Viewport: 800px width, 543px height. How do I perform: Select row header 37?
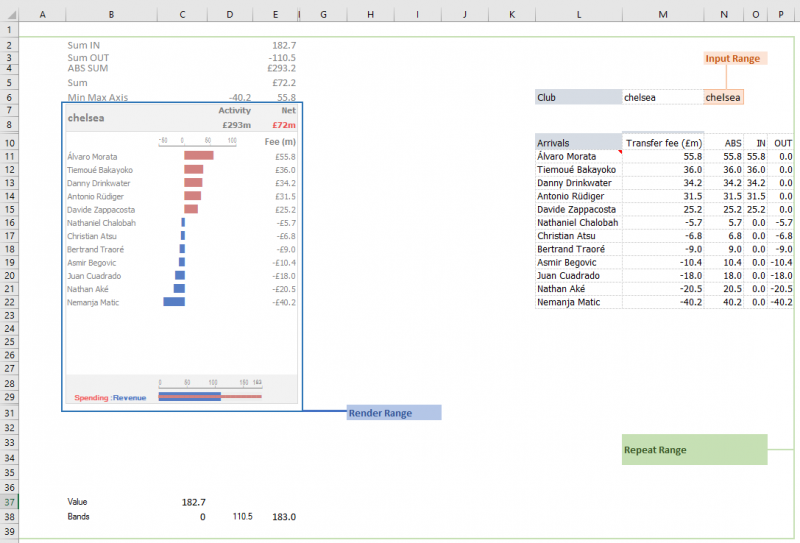coord(9,502)
